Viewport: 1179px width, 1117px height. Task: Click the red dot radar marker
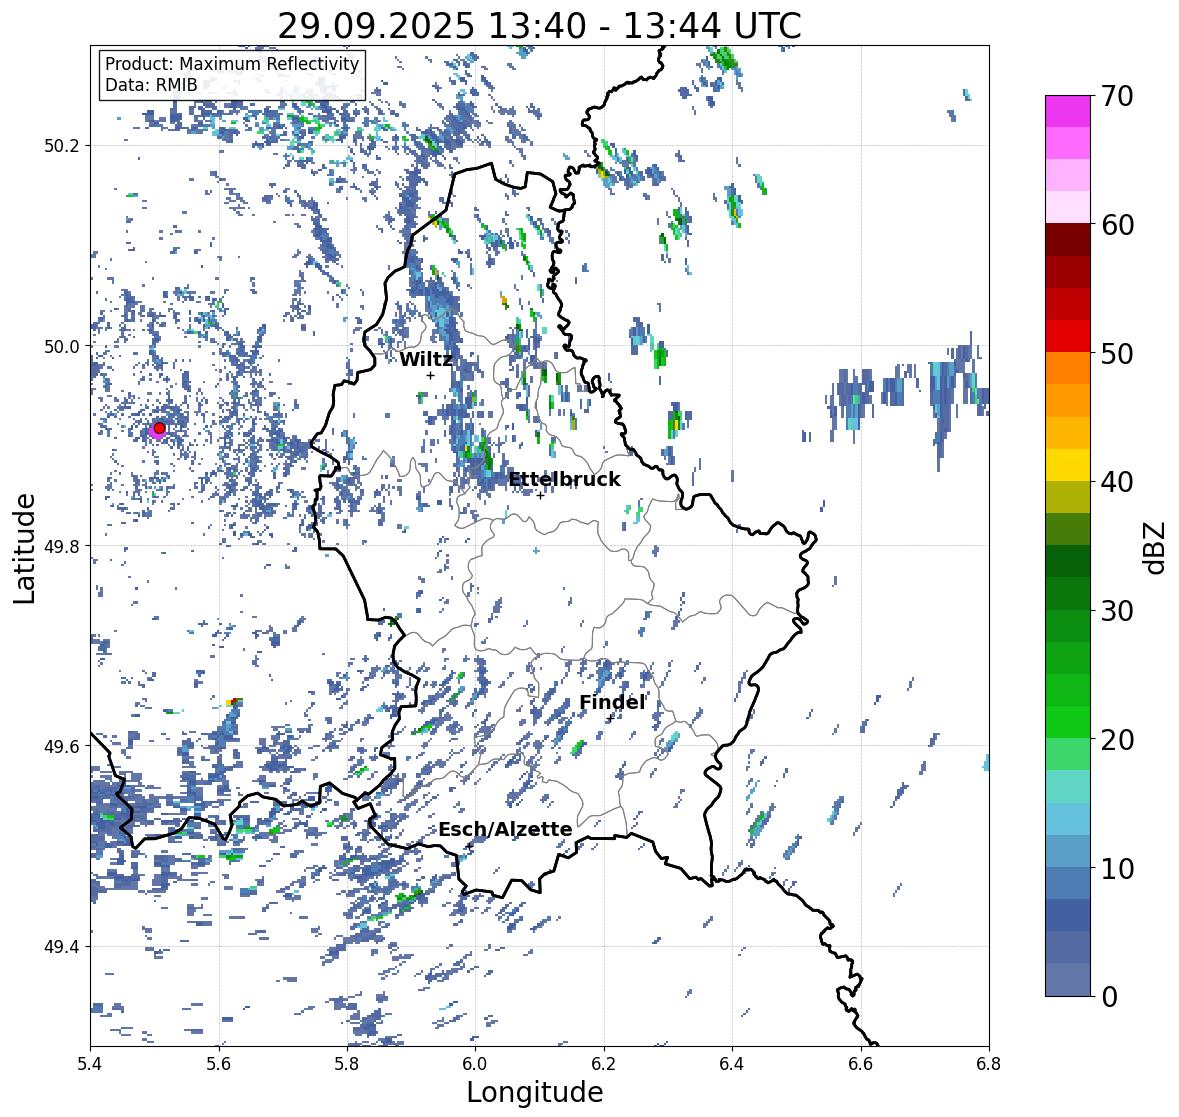[159, 428]
